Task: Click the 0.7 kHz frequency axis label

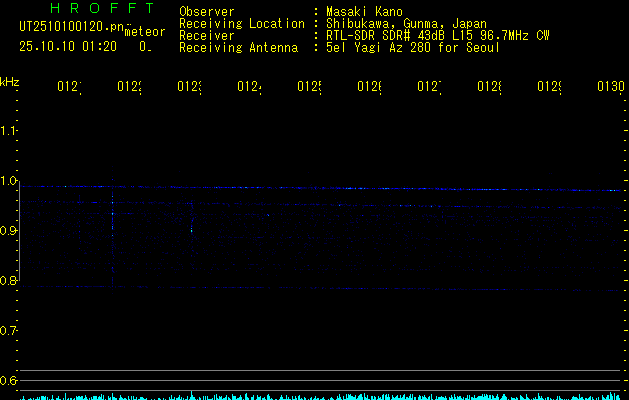Action: 10,330
